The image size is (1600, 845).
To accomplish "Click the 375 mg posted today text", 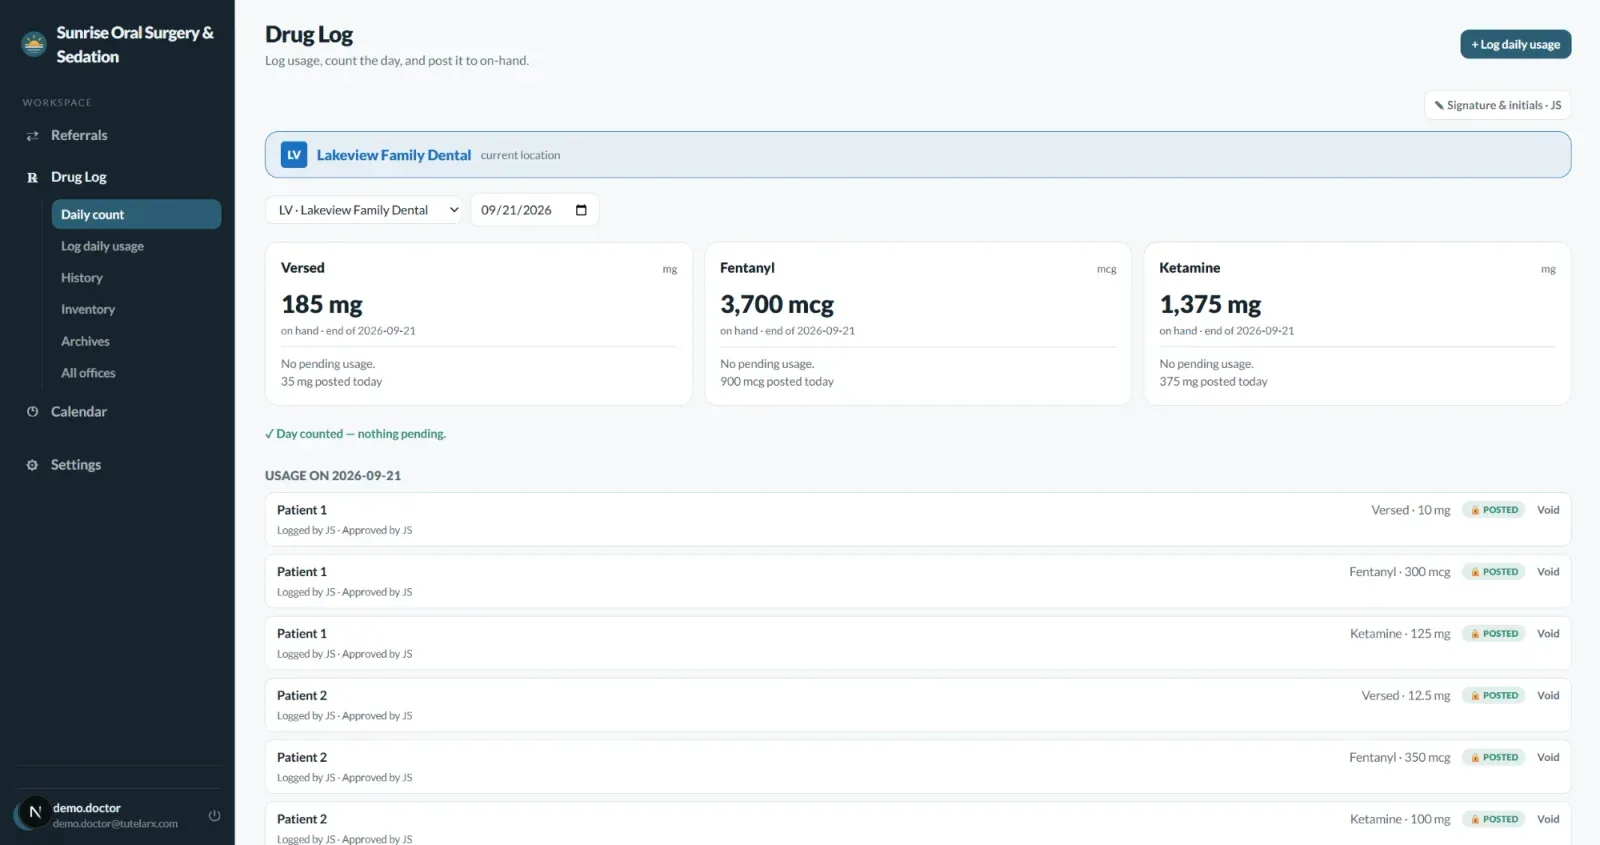I will (1213, 382).
